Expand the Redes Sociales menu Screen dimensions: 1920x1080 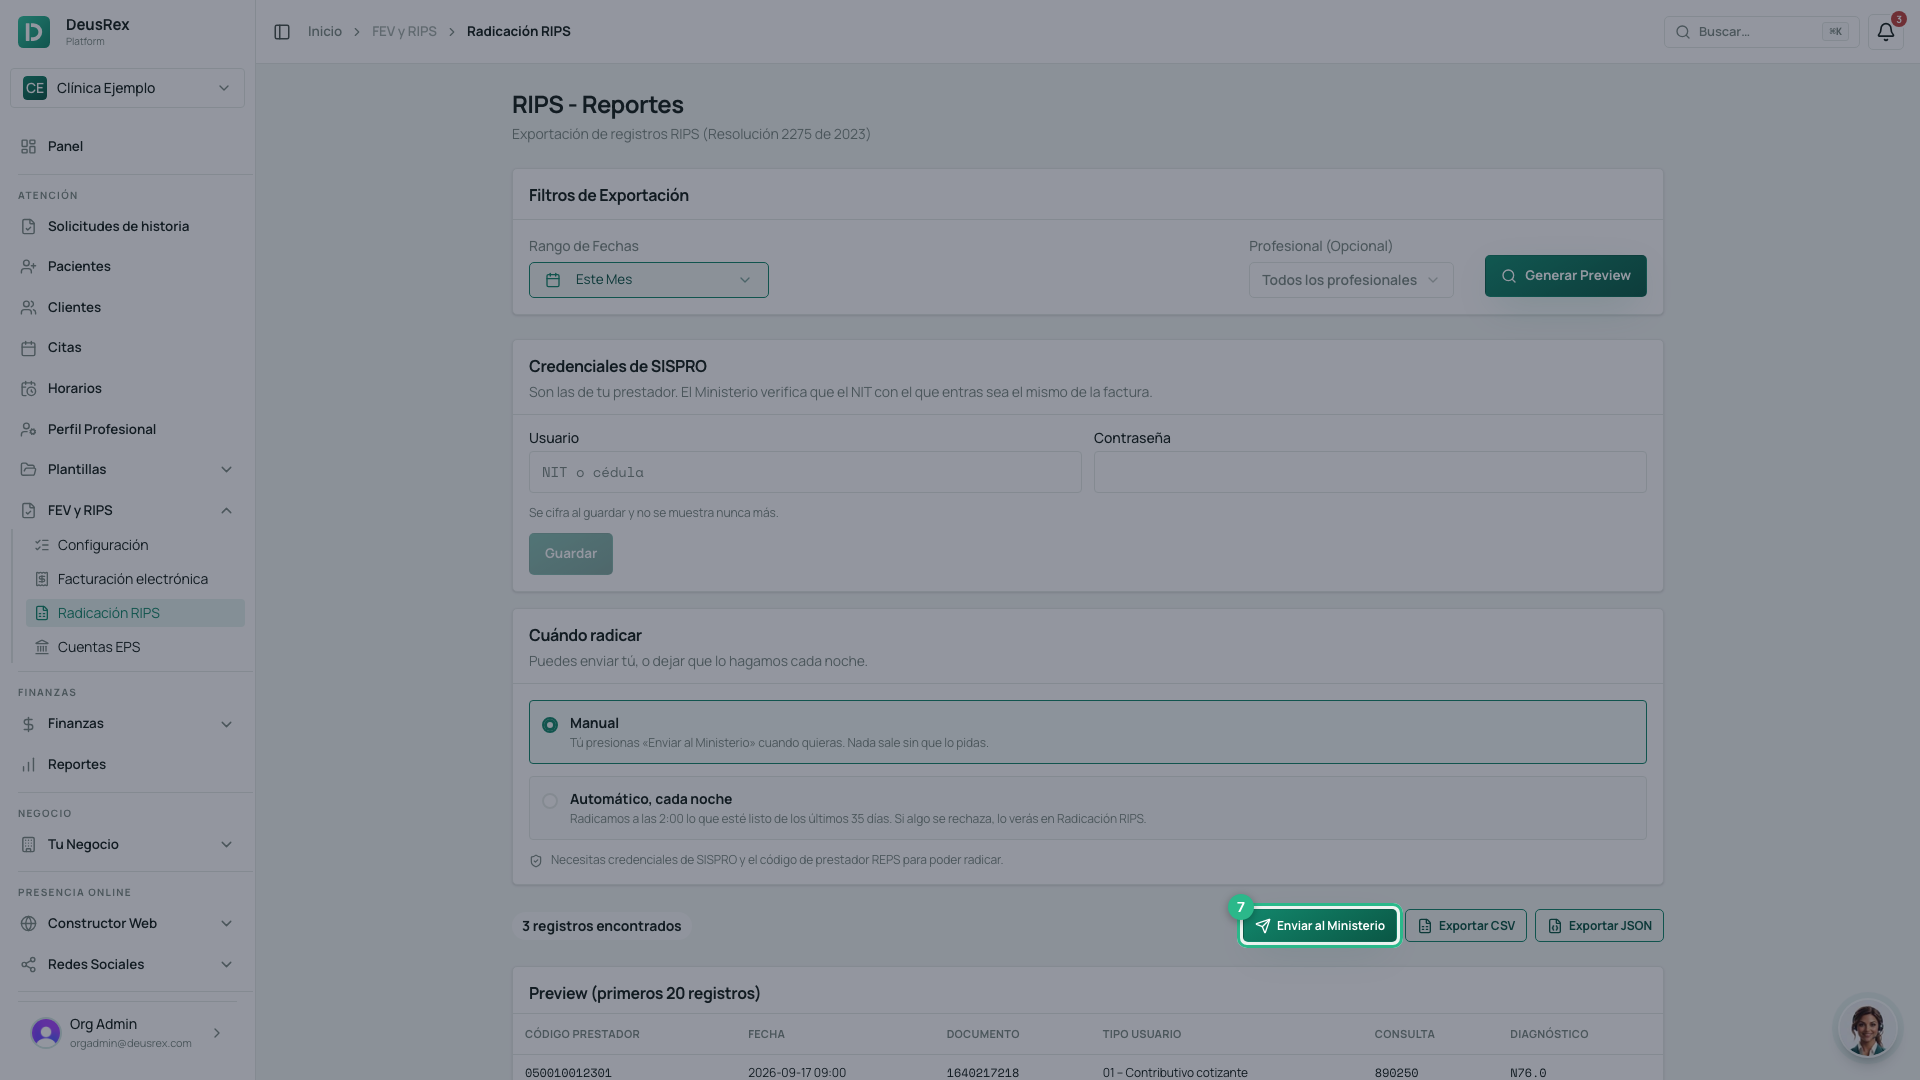pos(127,965)
